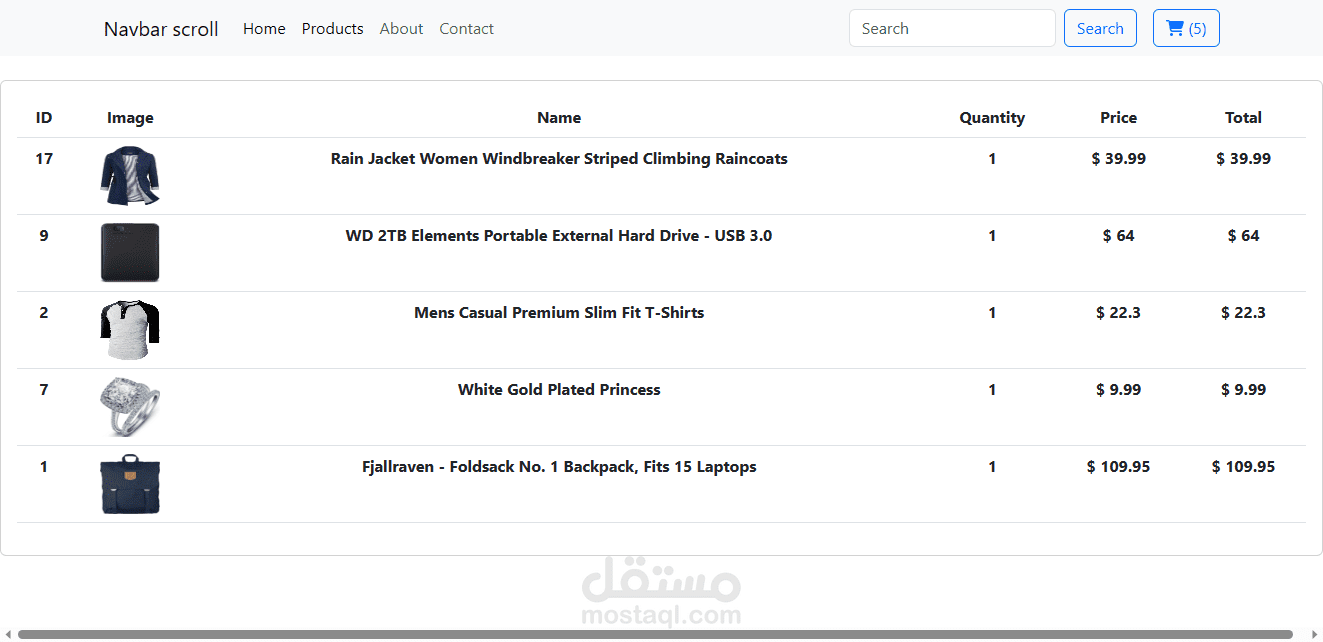
Task: Click the Total column header
Action: 1243,118
